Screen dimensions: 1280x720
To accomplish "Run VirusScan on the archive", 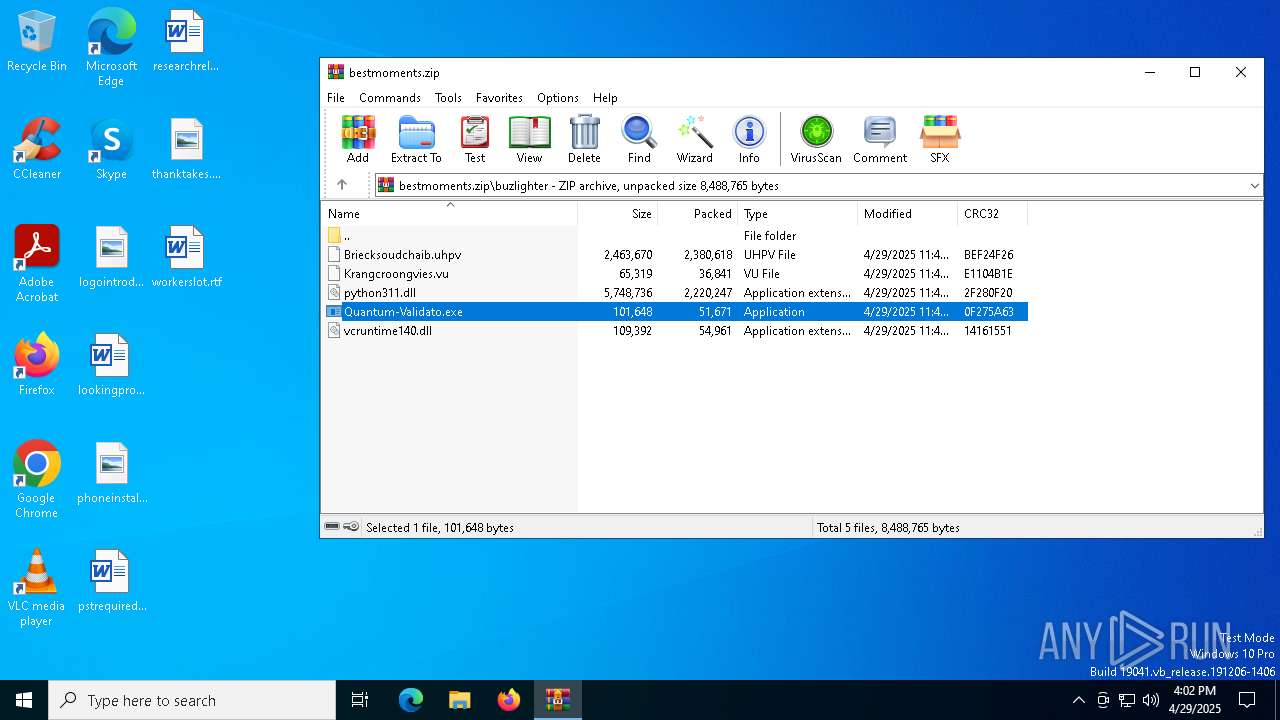I will click(x=816, y=139).
